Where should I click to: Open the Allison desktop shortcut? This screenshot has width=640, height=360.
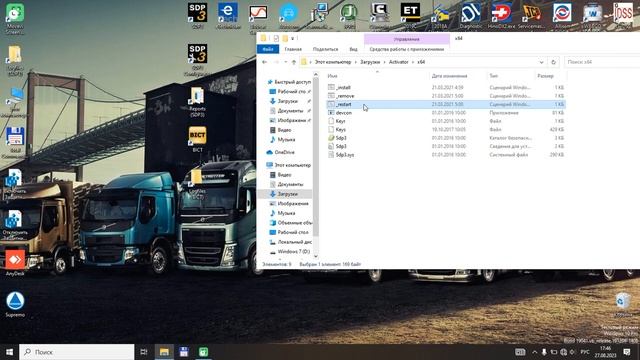coord(562,16)
